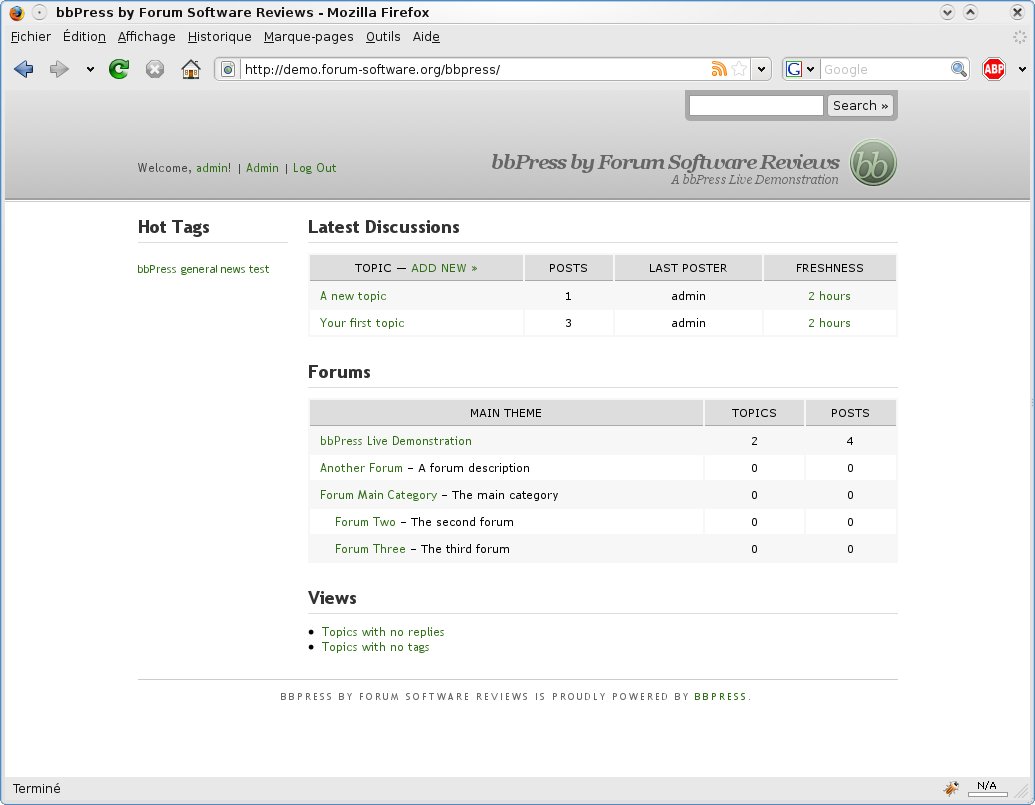Click the Search » button
Viewport: 1035px width, 805px height.
(860, 106)
